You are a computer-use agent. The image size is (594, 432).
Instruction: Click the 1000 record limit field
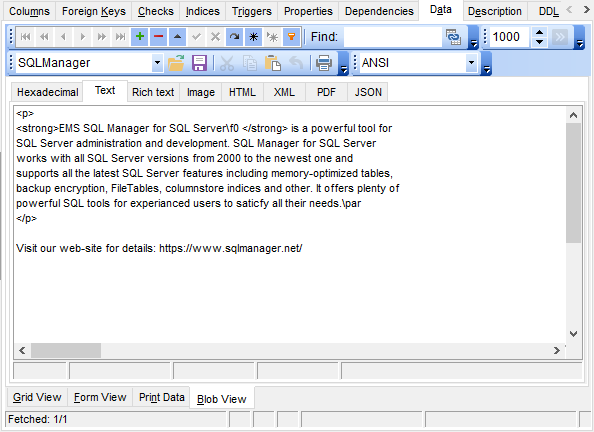tap(509, 37)
